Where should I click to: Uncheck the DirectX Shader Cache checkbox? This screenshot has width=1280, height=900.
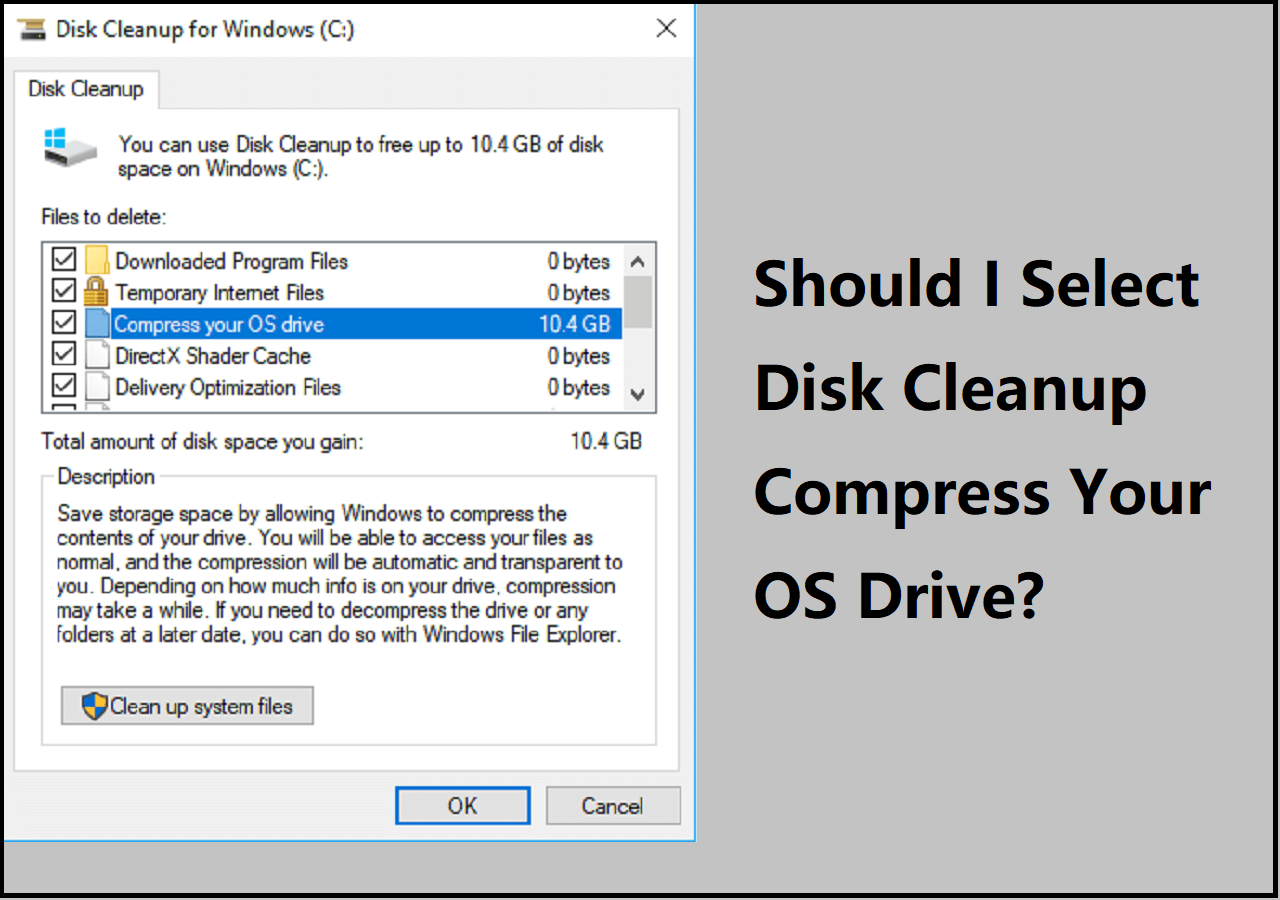tap(64, 354)
